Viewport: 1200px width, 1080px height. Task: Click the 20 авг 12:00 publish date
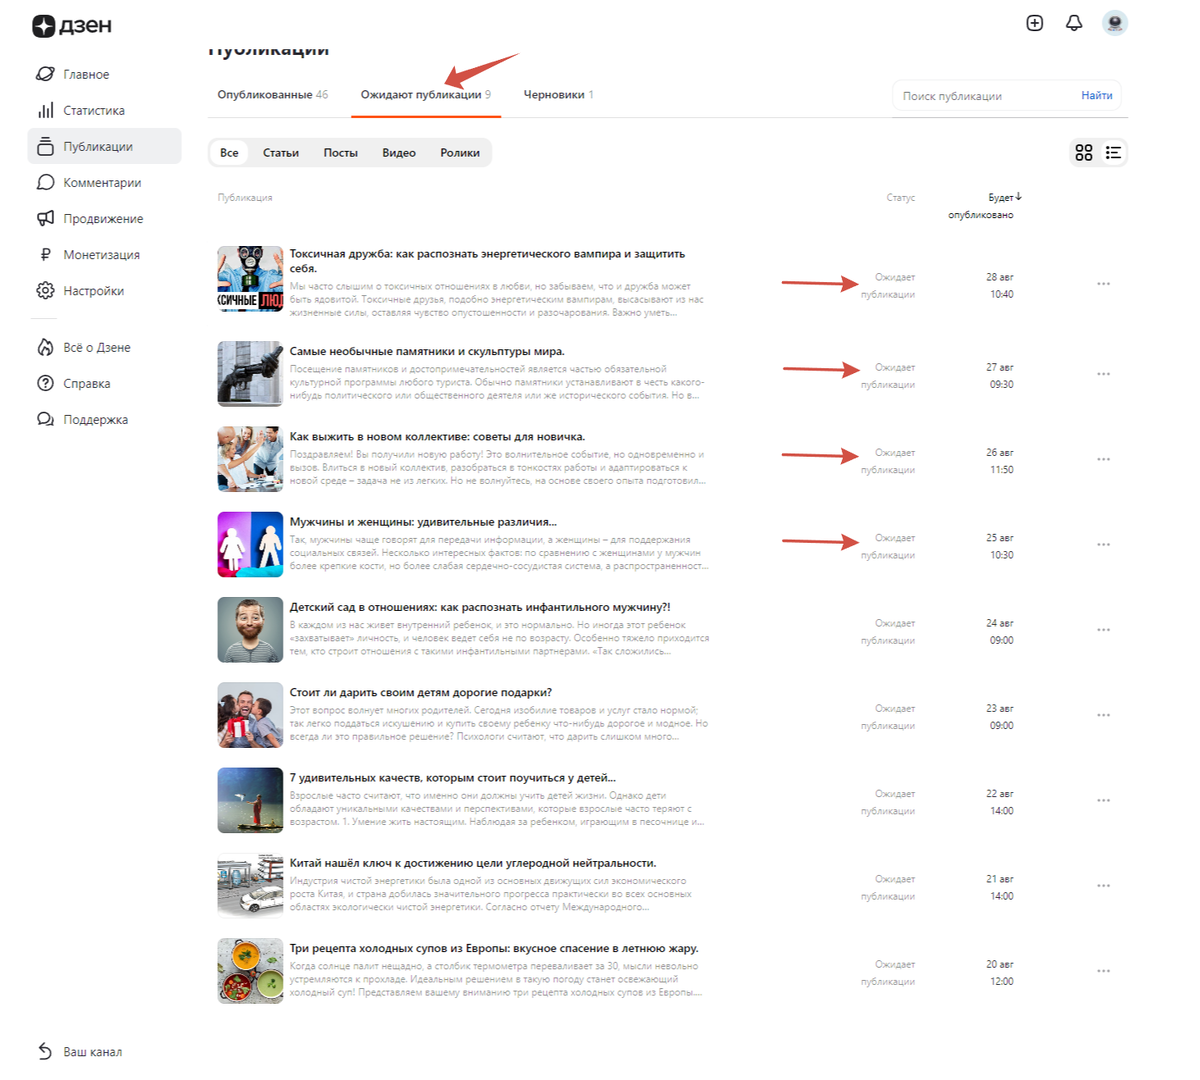tap(1000, 972)
